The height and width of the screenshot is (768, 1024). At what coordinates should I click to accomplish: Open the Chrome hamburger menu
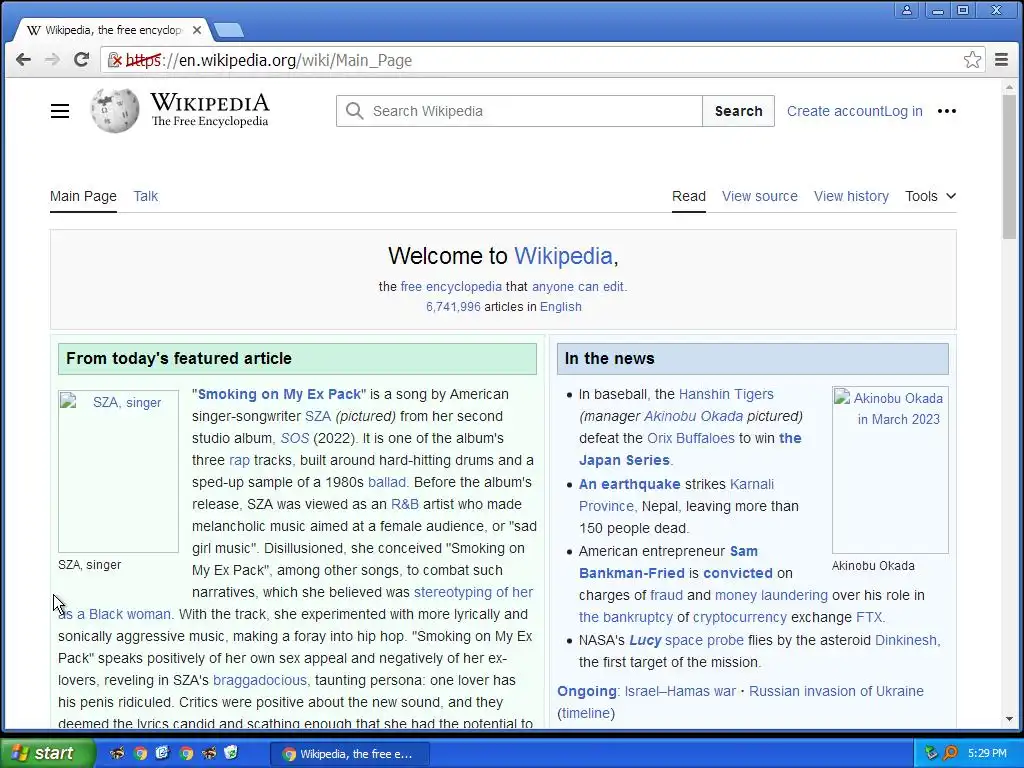(x=1001, y=60)
